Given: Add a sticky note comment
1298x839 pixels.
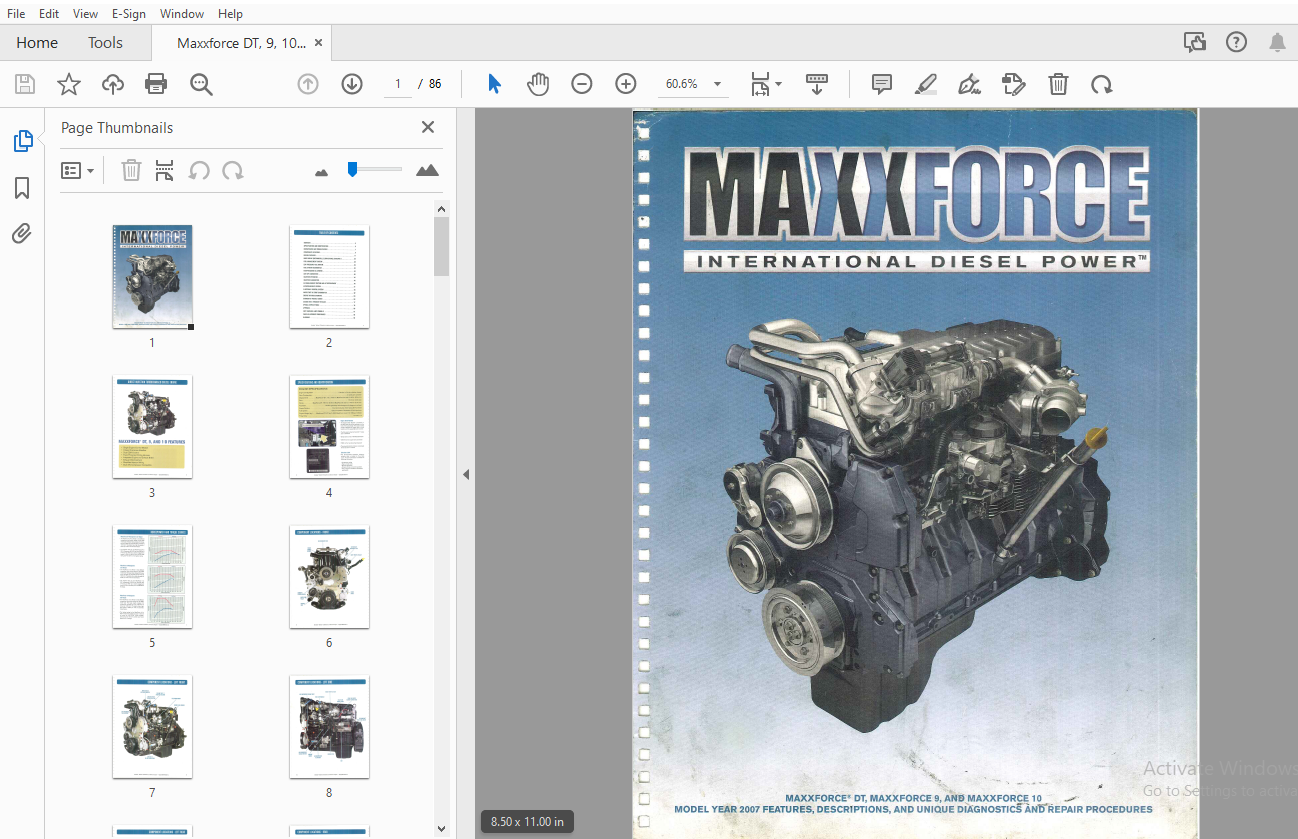Looking at the screenshot, I should [882, 84].
